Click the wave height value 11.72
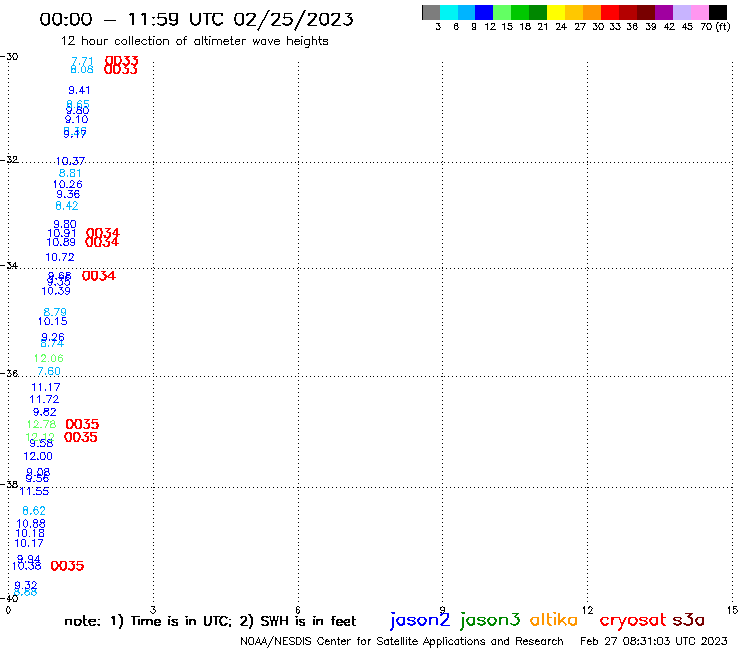 (x=44, y=399)
